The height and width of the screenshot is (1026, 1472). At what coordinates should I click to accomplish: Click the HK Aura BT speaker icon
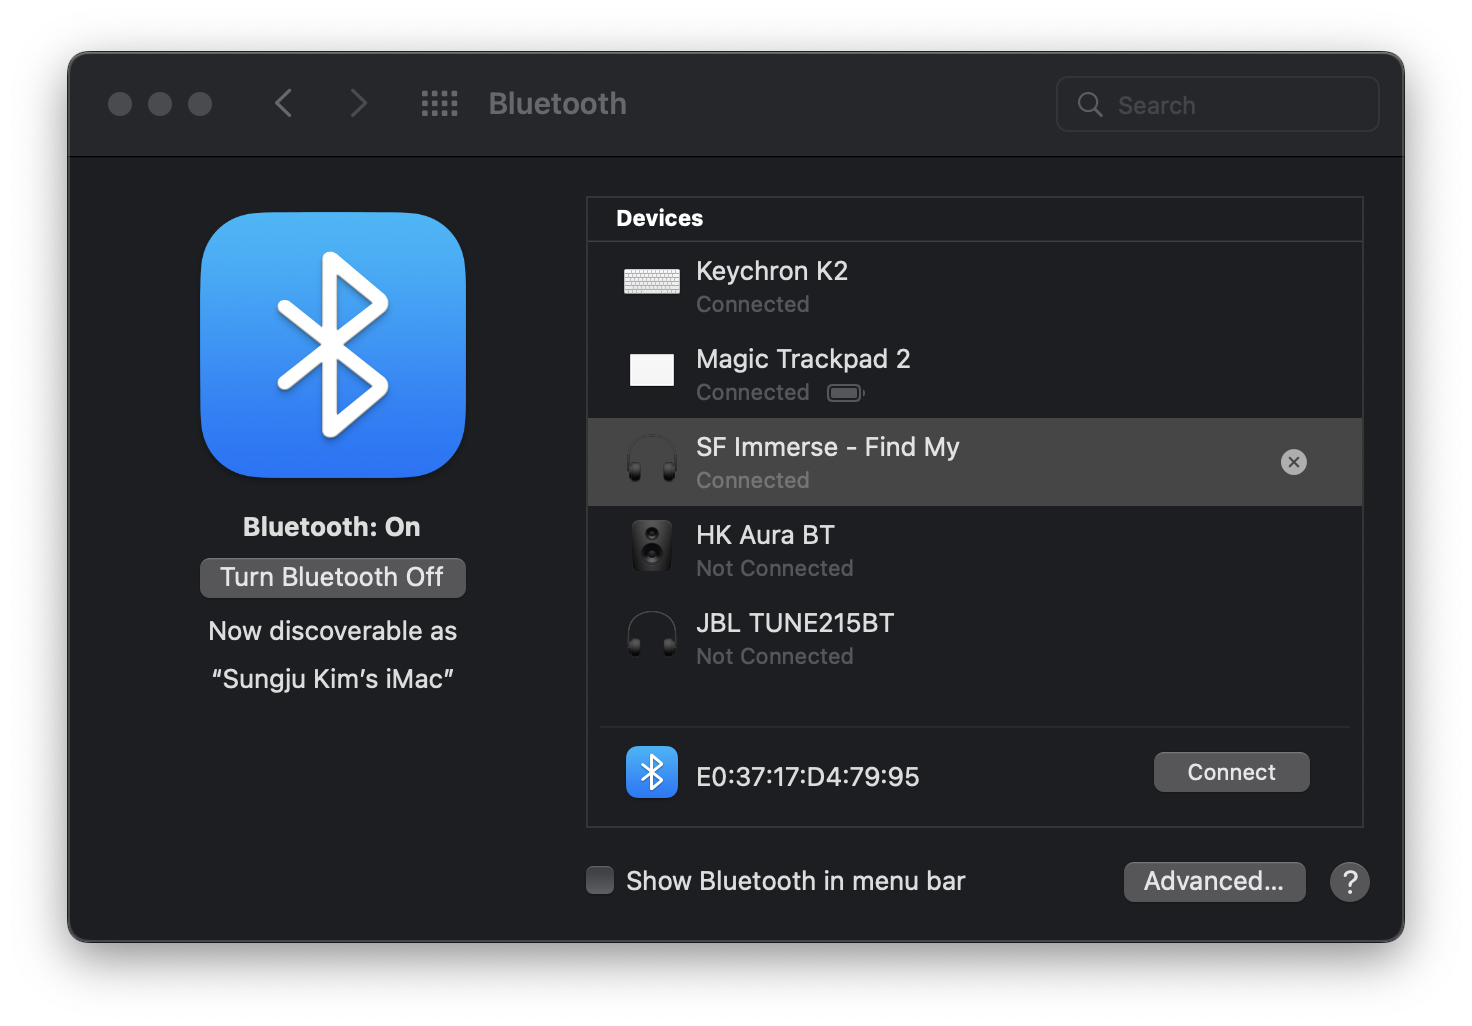[652, 546]
